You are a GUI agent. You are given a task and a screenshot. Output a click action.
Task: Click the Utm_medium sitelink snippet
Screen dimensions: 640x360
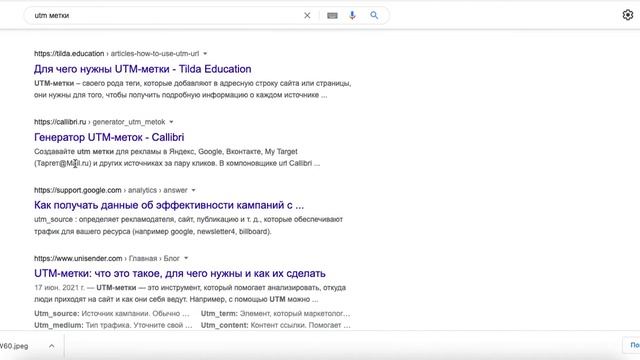point(113,325)
